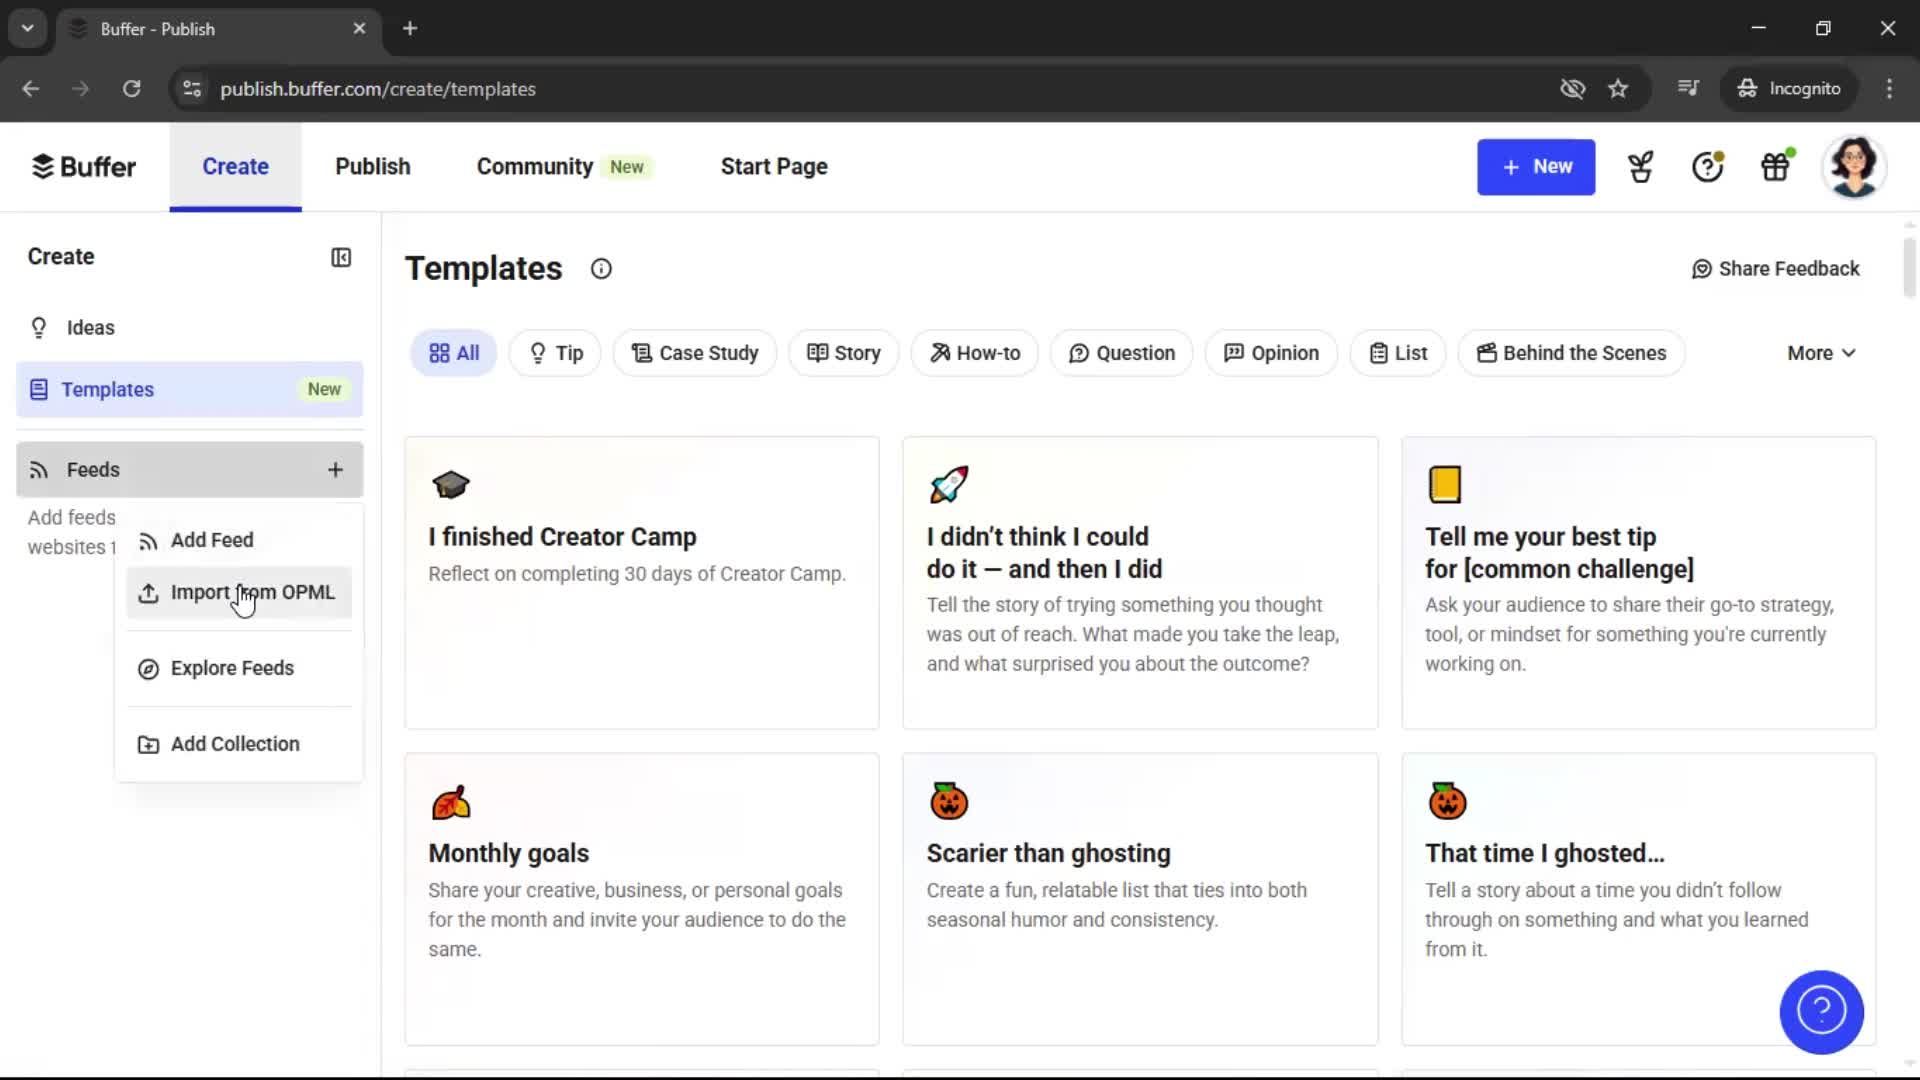The height and width of the screenshot is (1080, 1920).
Task: Choose Import from OPML in the menu
Action: pyautogui.click(x=253, y=592)
